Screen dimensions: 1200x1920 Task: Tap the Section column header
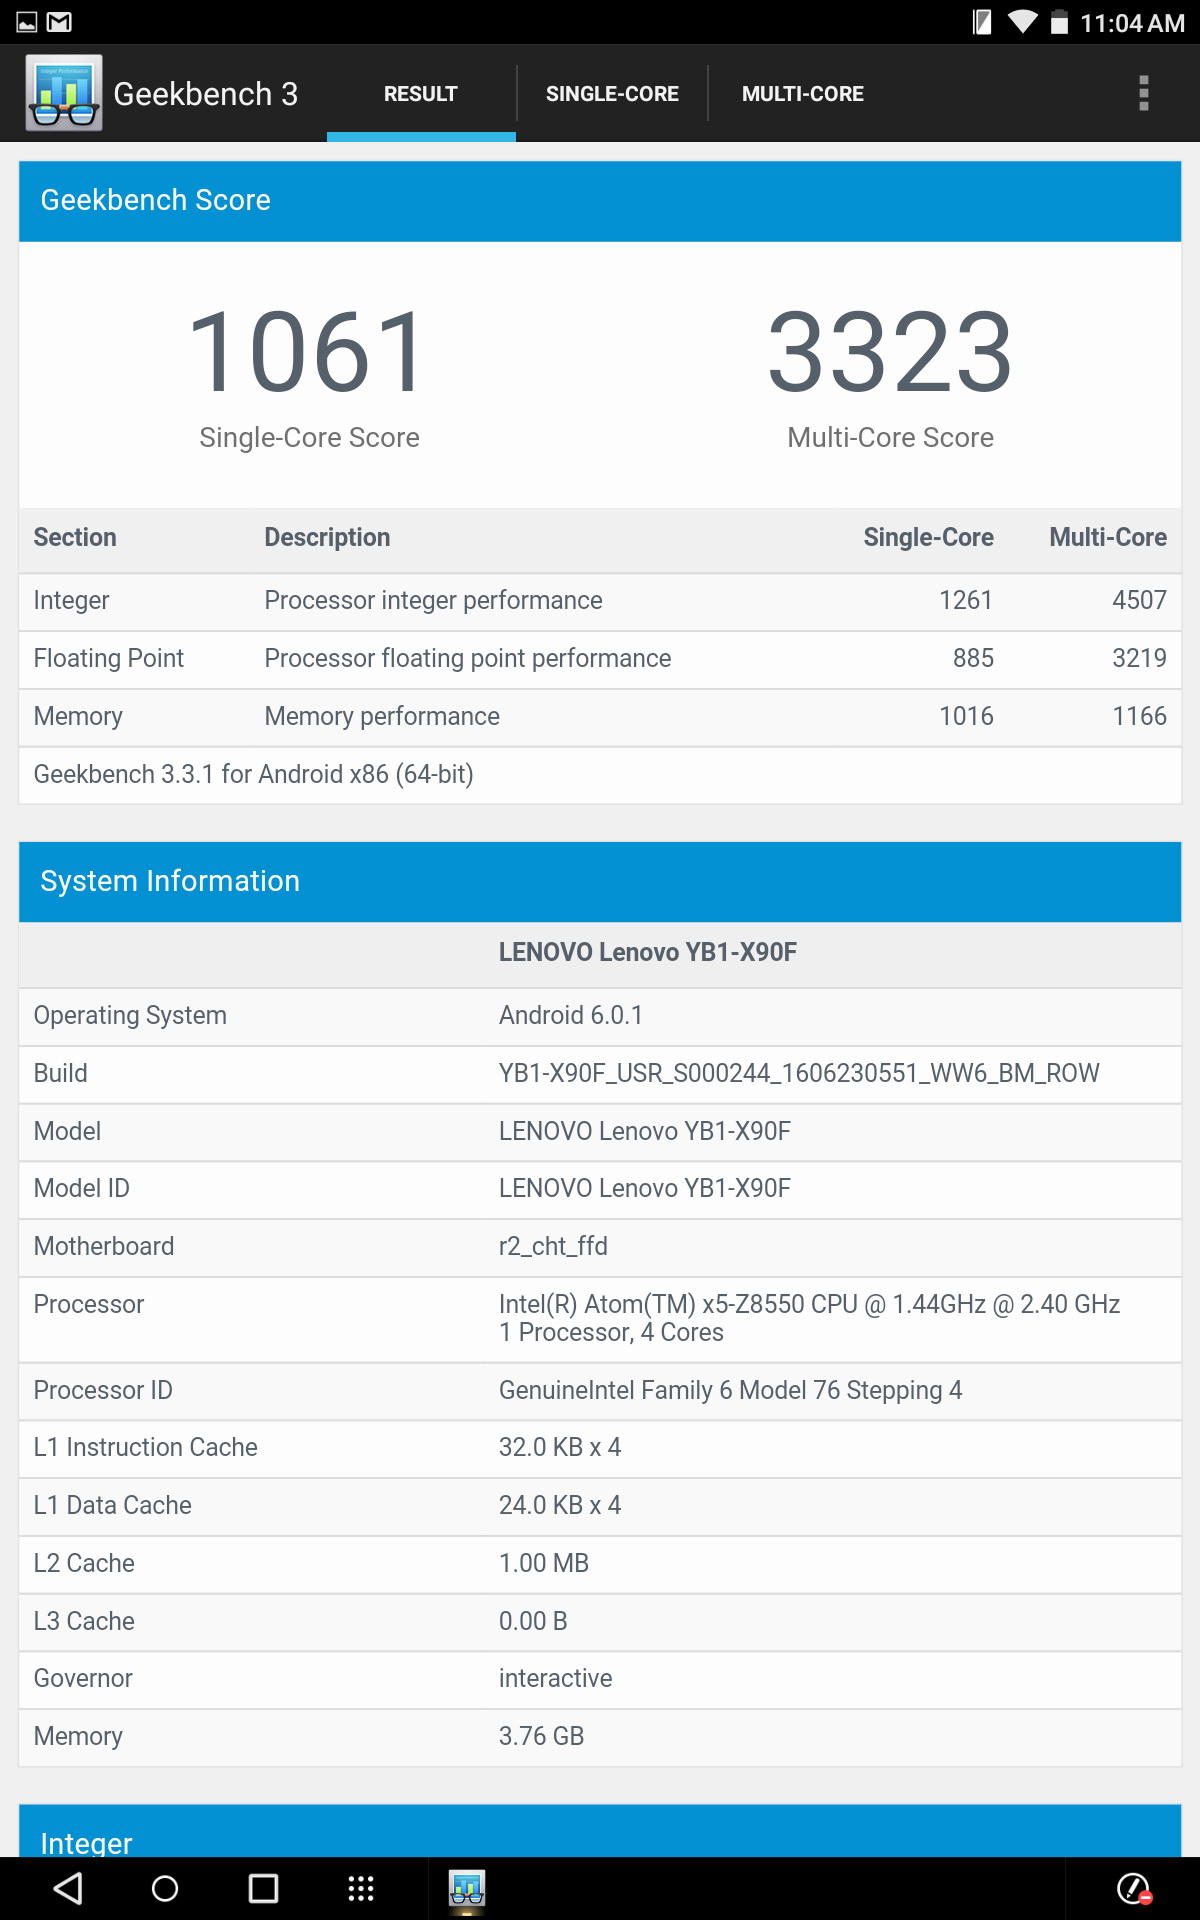click(75, 537)
